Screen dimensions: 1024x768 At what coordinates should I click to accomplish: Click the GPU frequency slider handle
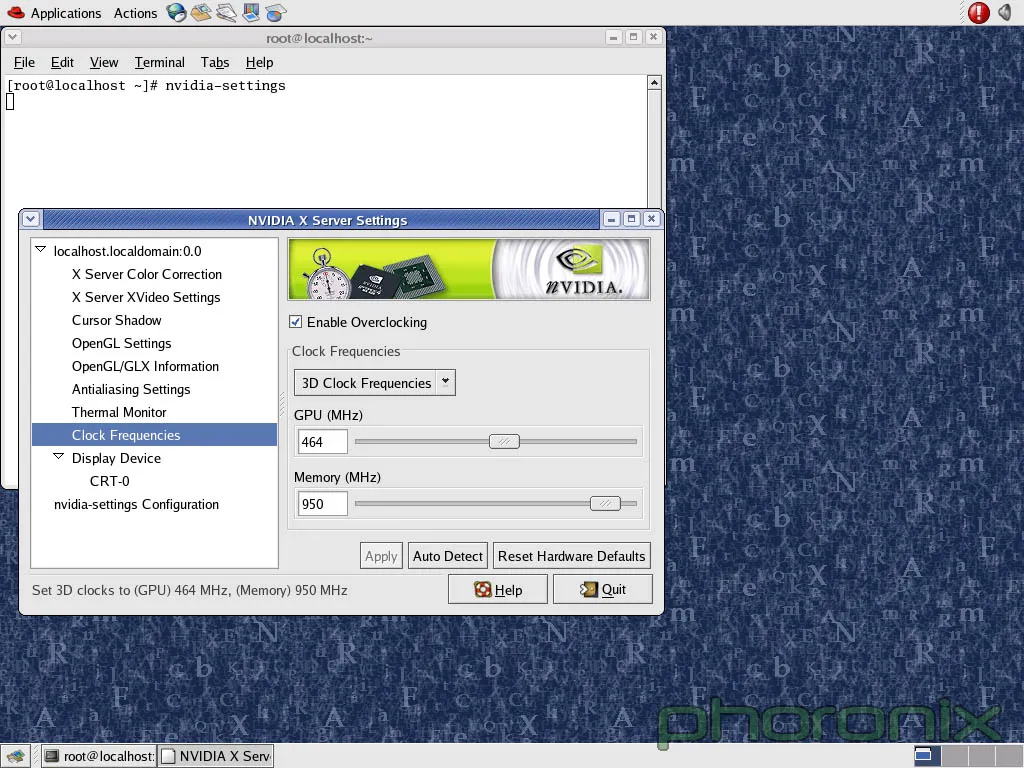[x=504, y=442]
